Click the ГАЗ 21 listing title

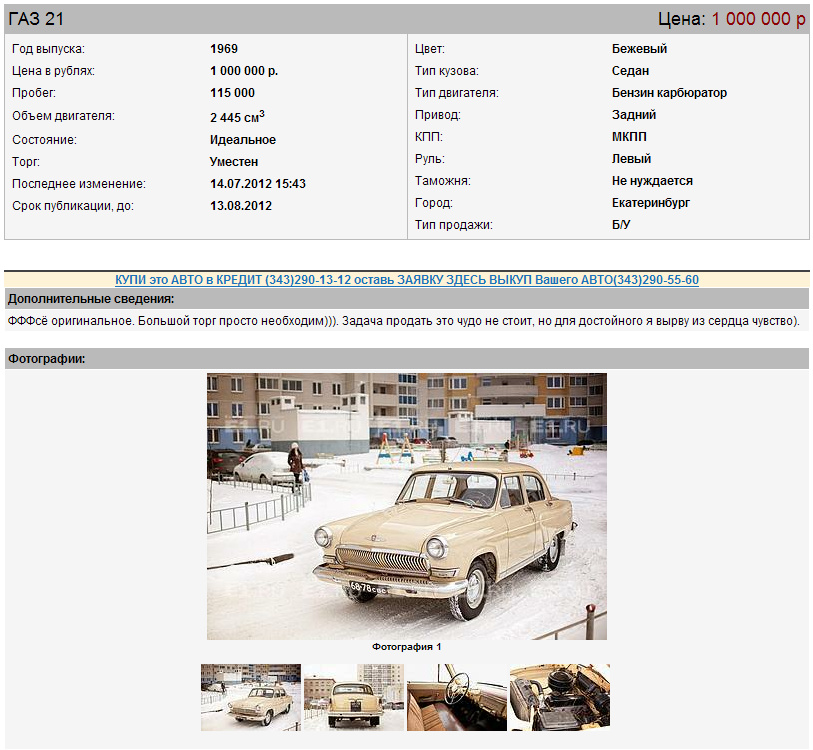tap(36, 19)
